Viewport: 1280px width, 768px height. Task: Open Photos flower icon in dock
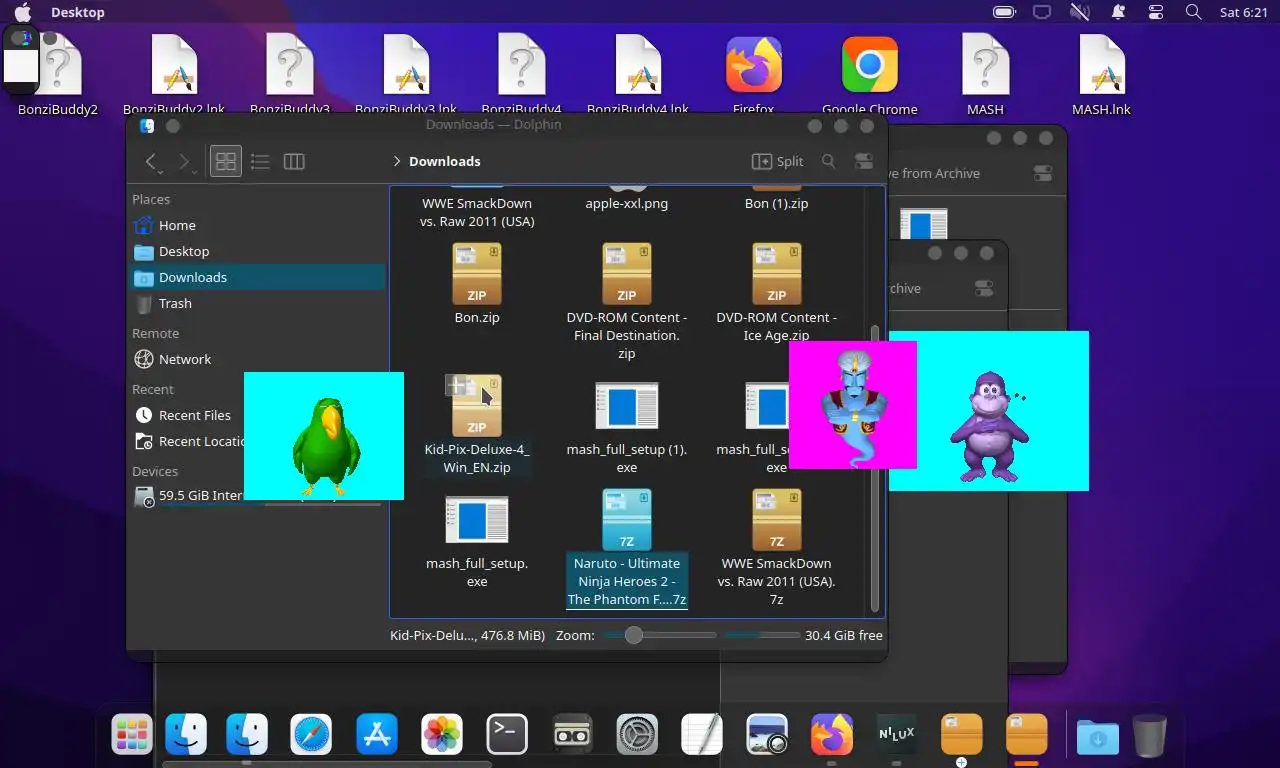[442, 735]
